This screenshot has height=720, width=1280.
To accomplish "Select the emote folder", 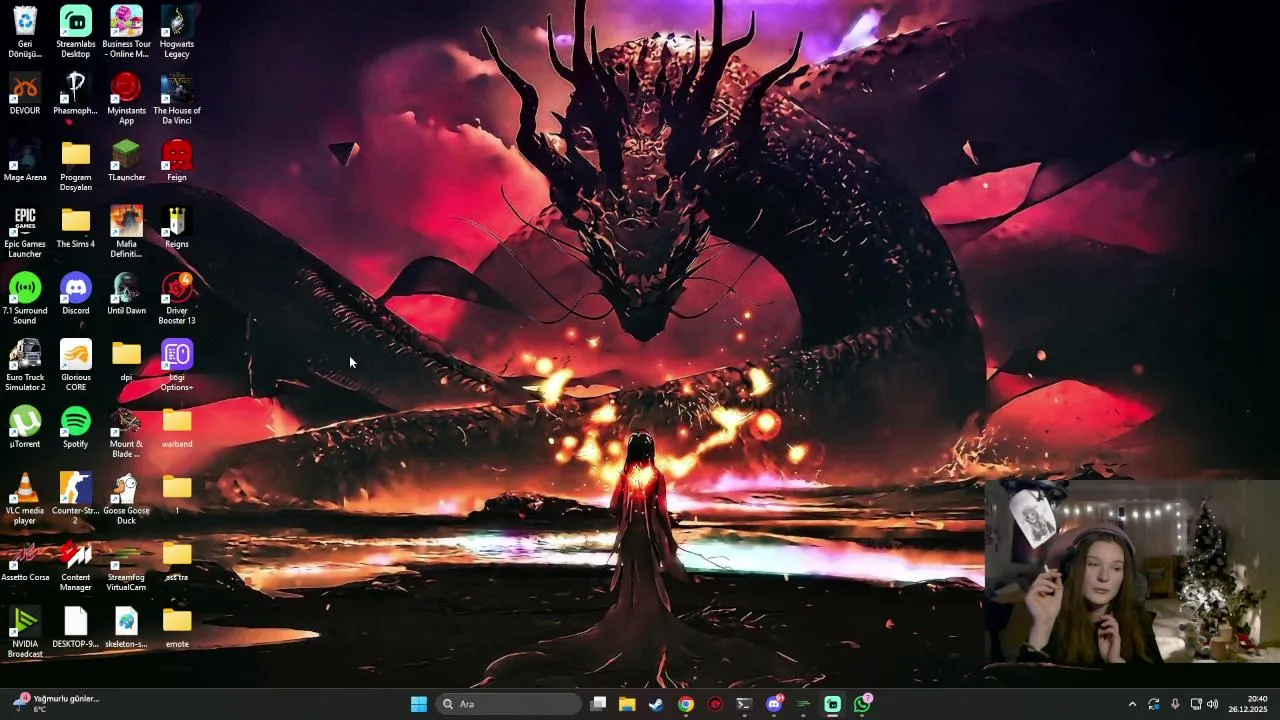I will [177, 628].
